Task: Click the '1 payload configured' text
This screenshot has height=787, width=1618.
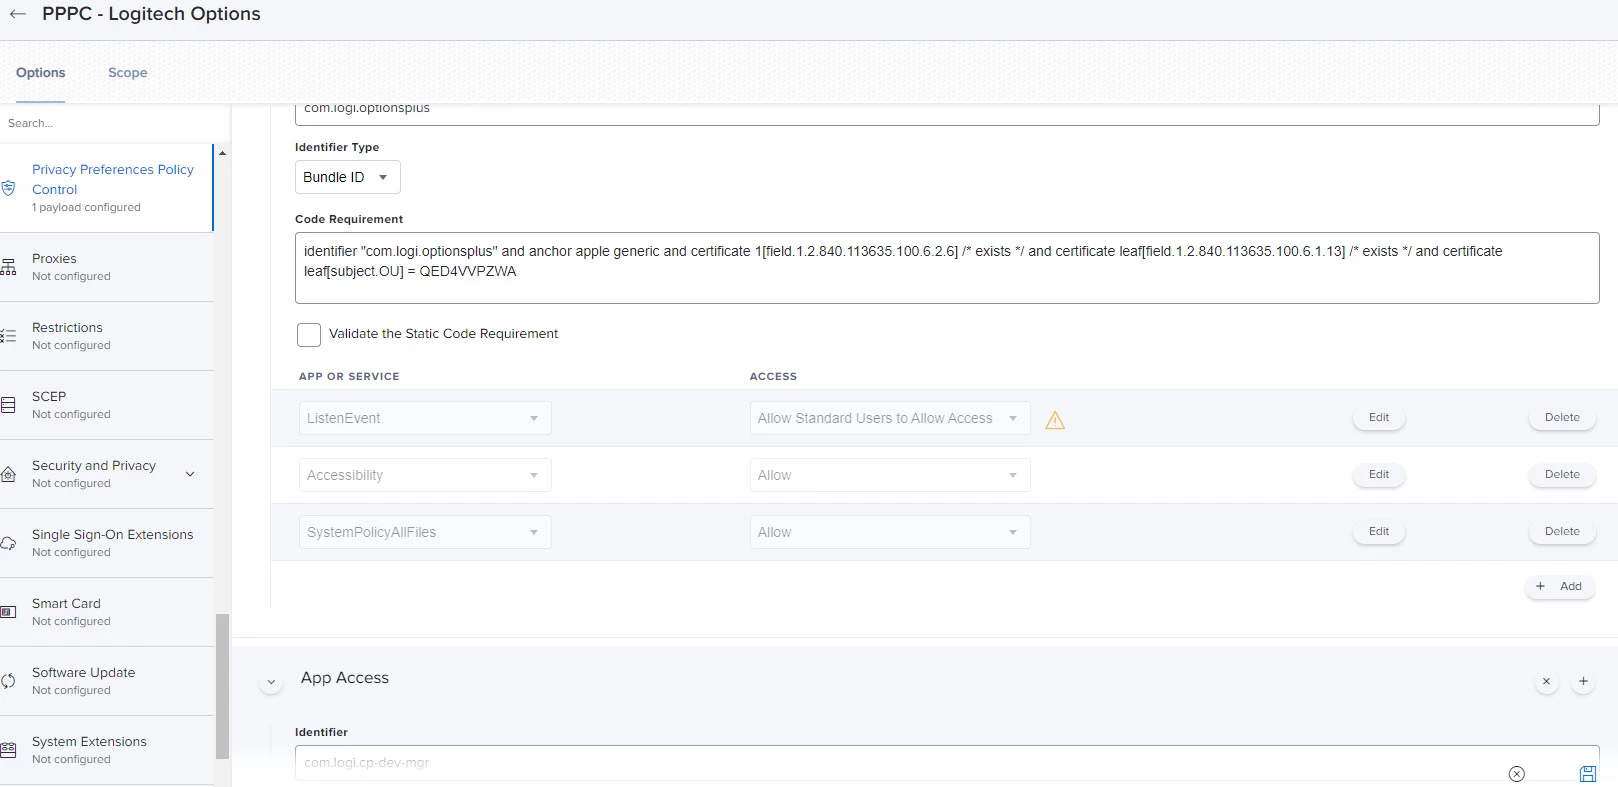Action: pyautogui.click(x=86, y=207)
